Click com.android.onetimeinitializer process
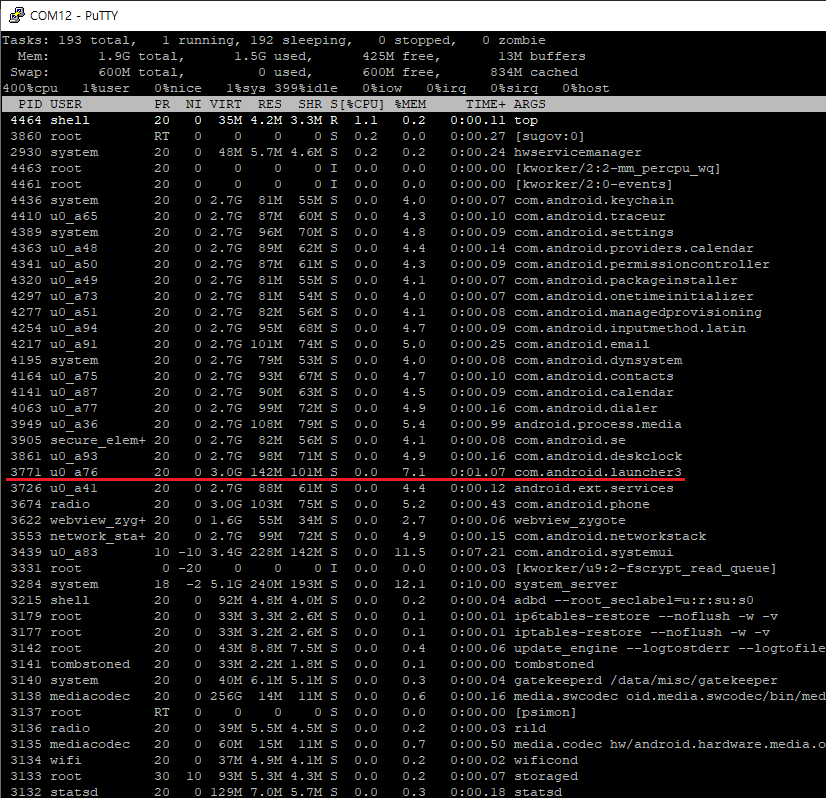 click(634, 296)
